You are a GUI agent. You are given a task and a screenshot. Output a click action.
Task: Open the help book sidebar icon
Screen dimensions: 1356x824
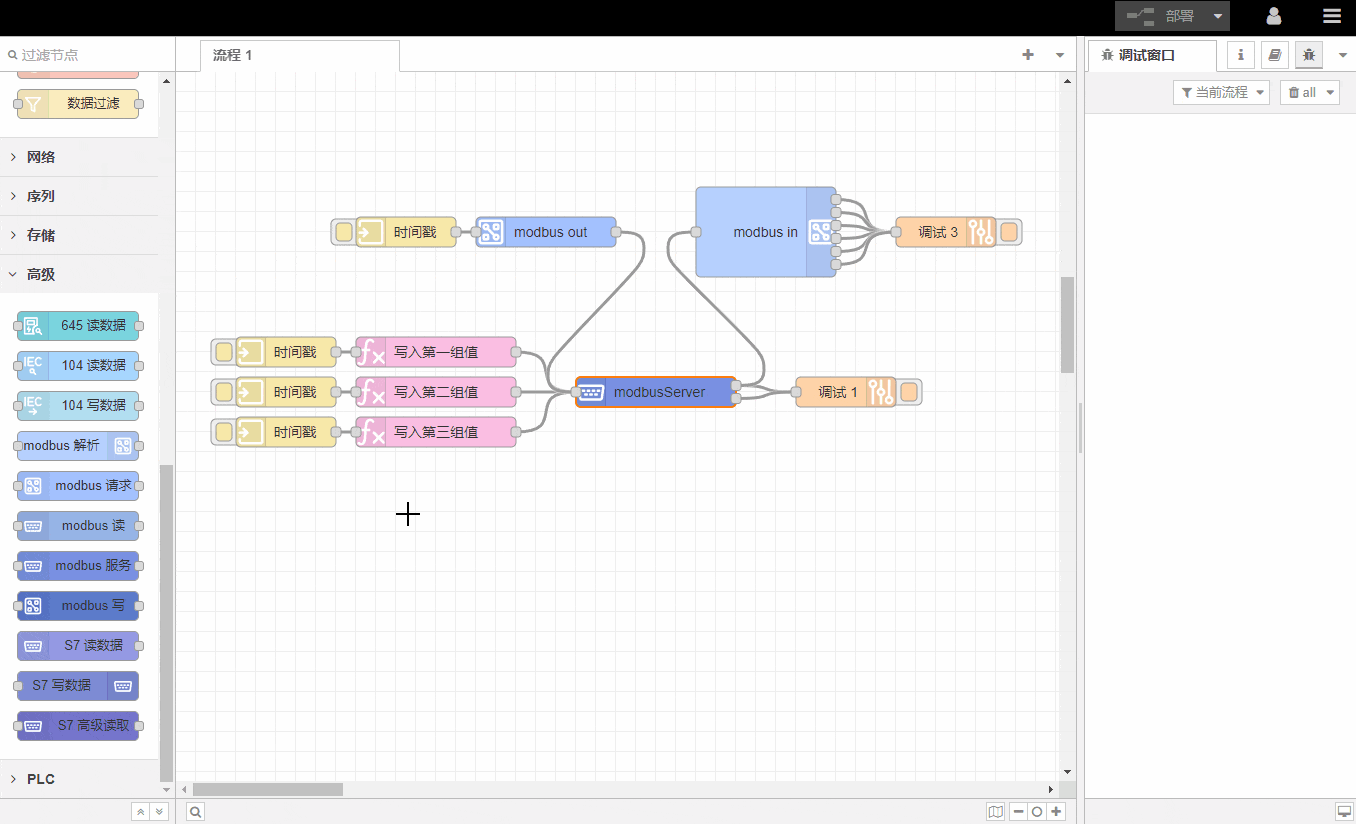click(1274, 55)
